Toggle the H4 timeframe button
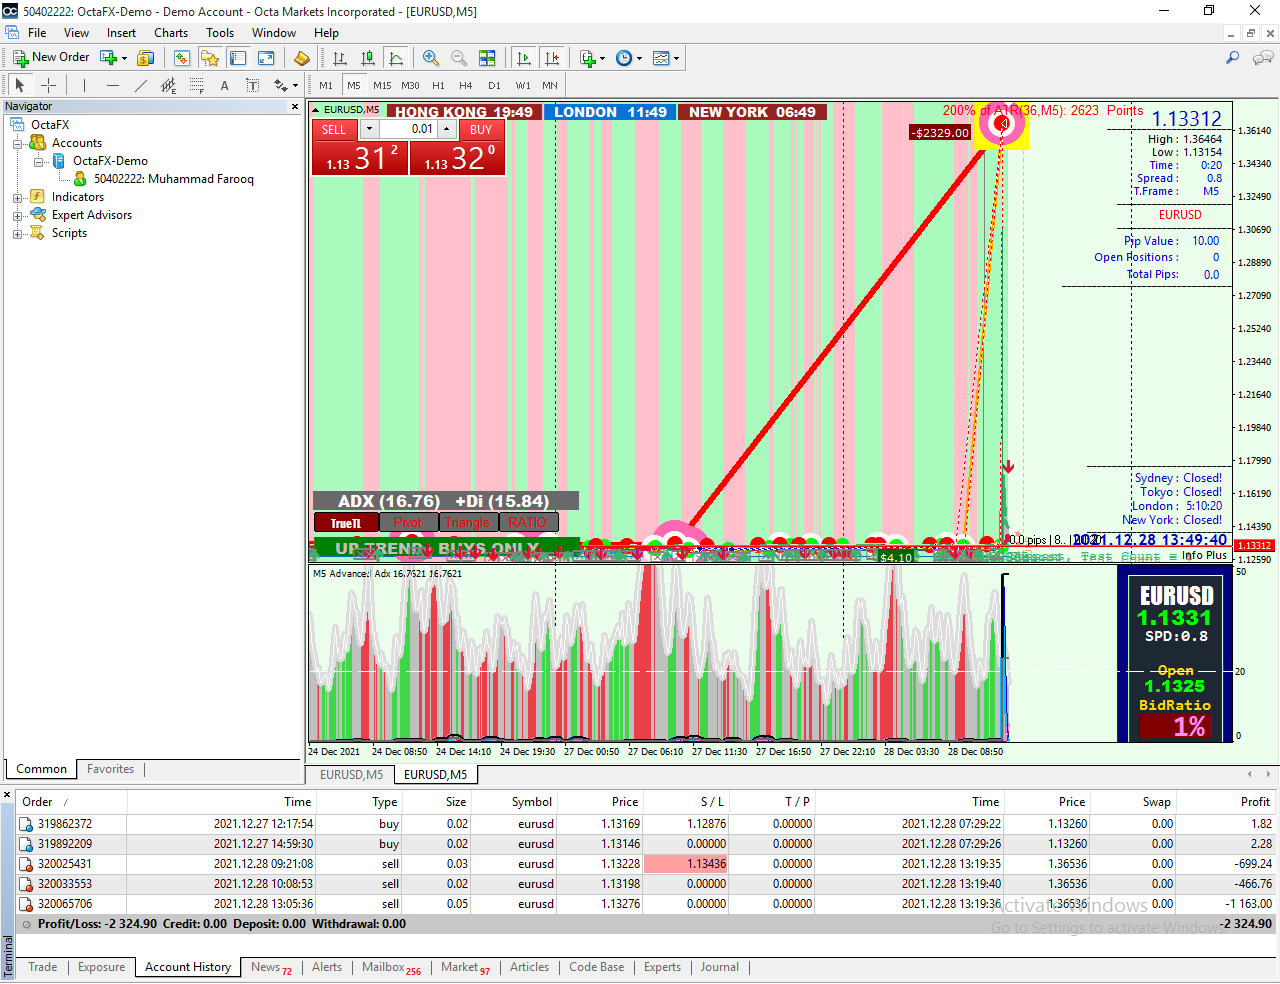 [465, 85]
